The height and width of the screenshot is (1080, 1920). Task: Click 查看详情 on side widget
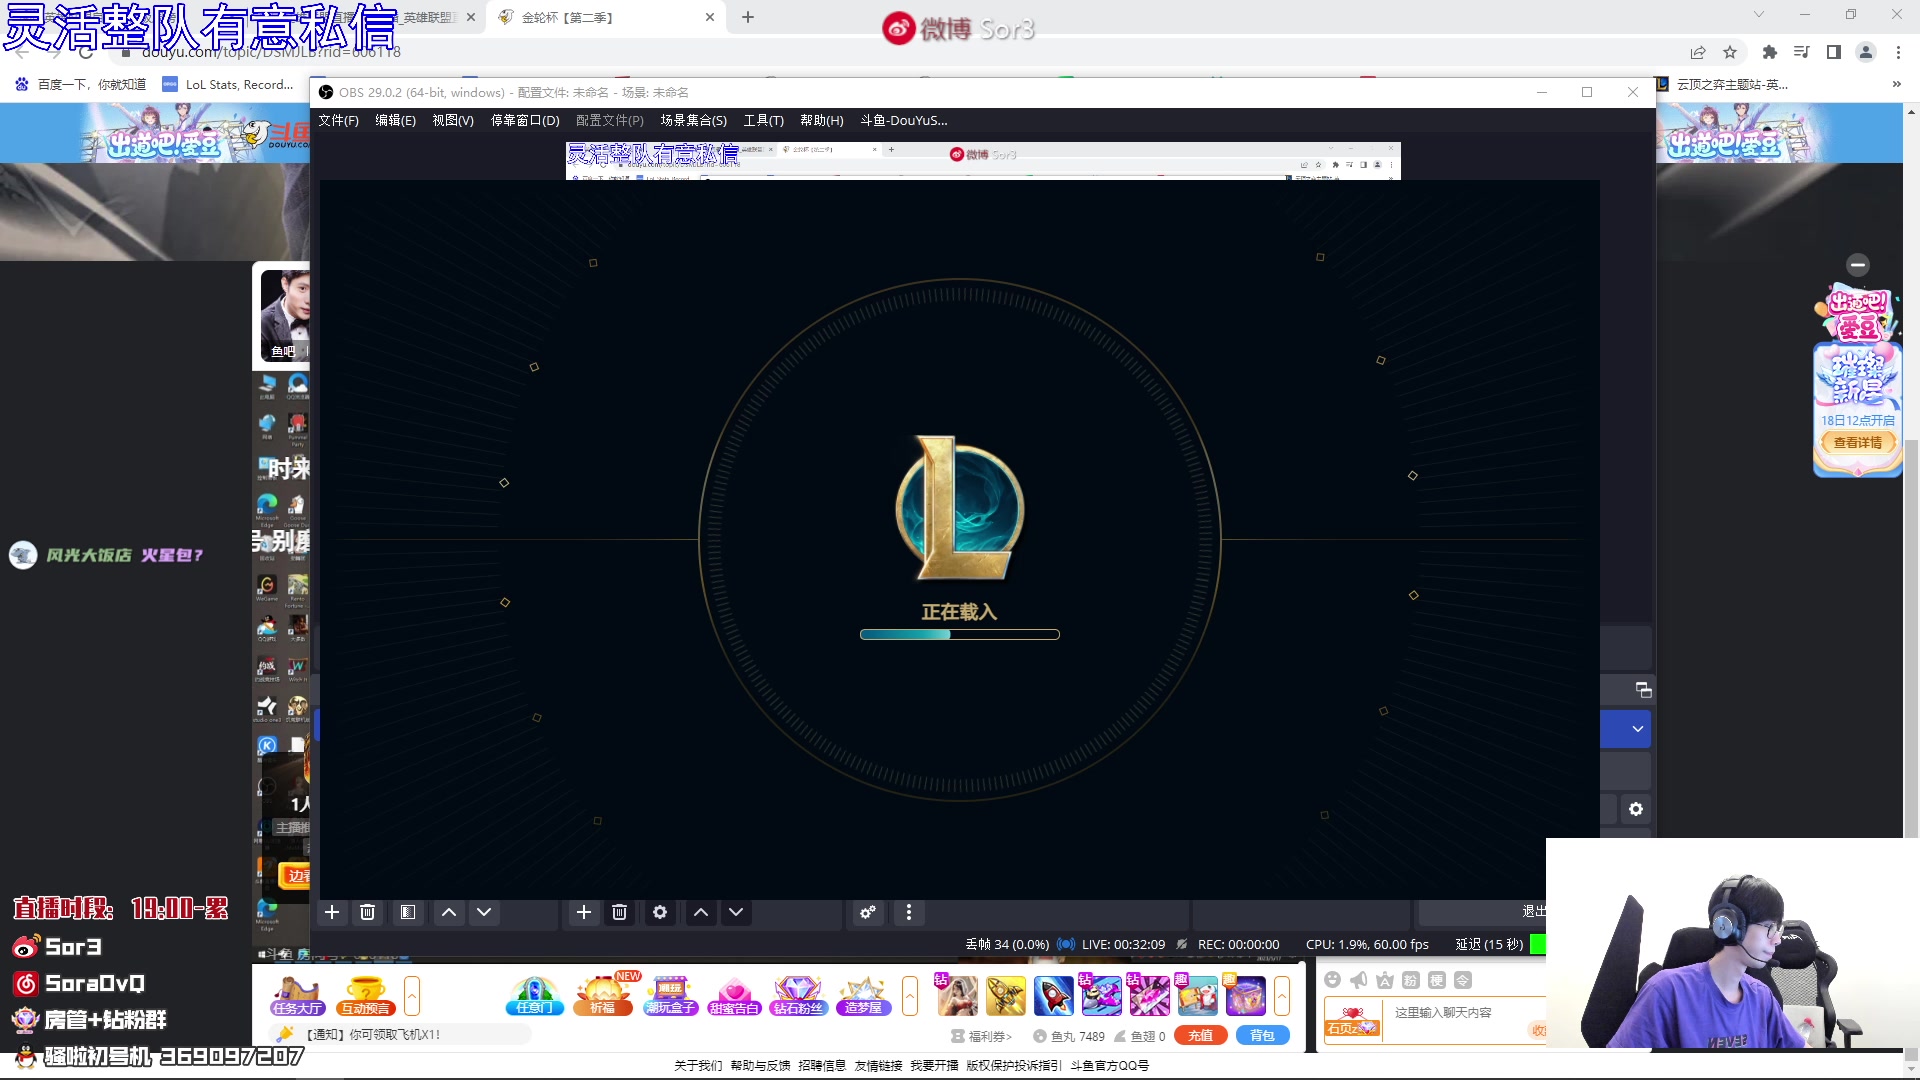[x=1857, y=442]
